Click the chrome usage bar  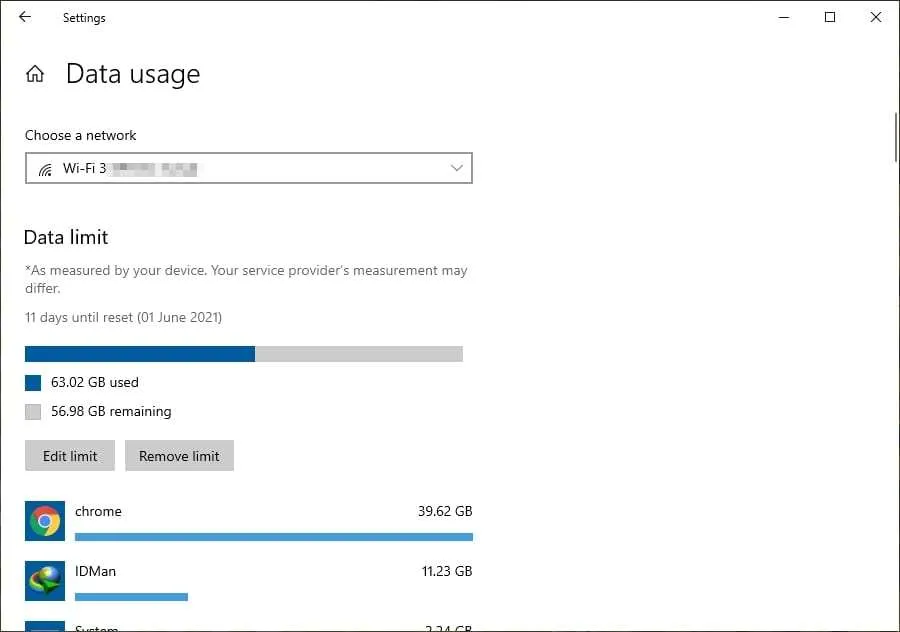[274, 537]
